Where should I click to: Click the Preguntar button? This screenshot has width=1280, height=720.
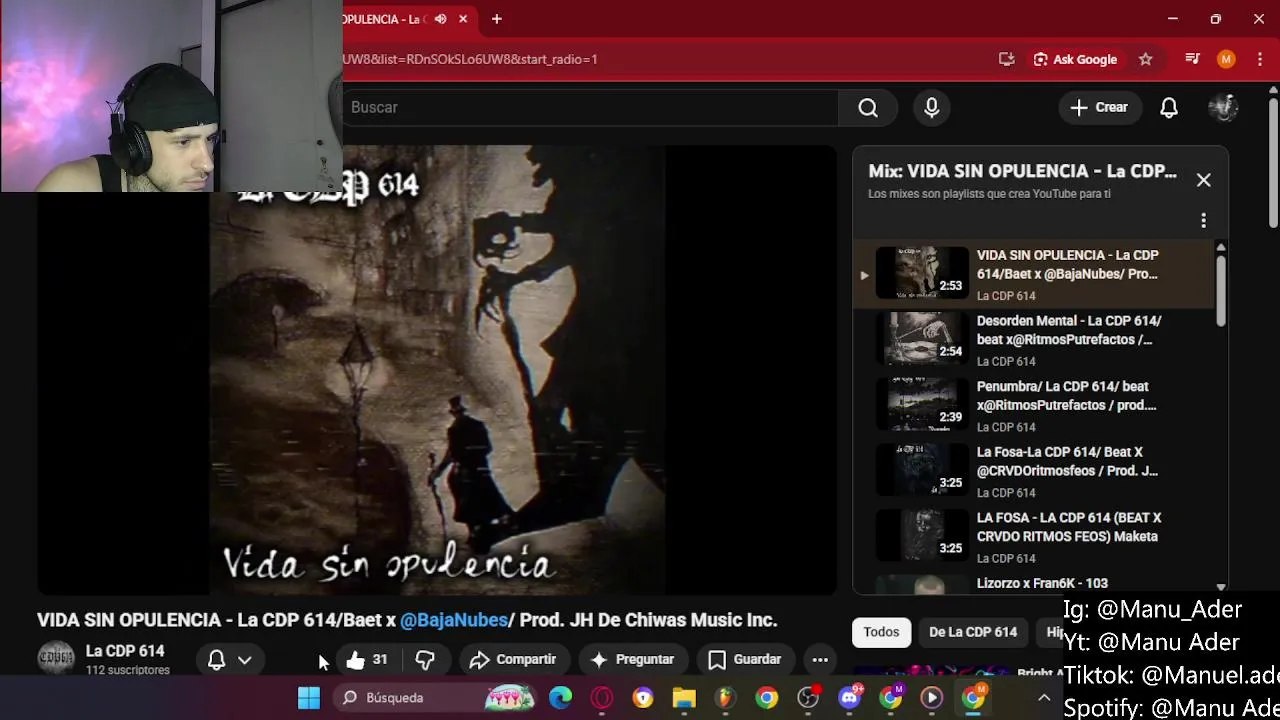click(632, 659)
